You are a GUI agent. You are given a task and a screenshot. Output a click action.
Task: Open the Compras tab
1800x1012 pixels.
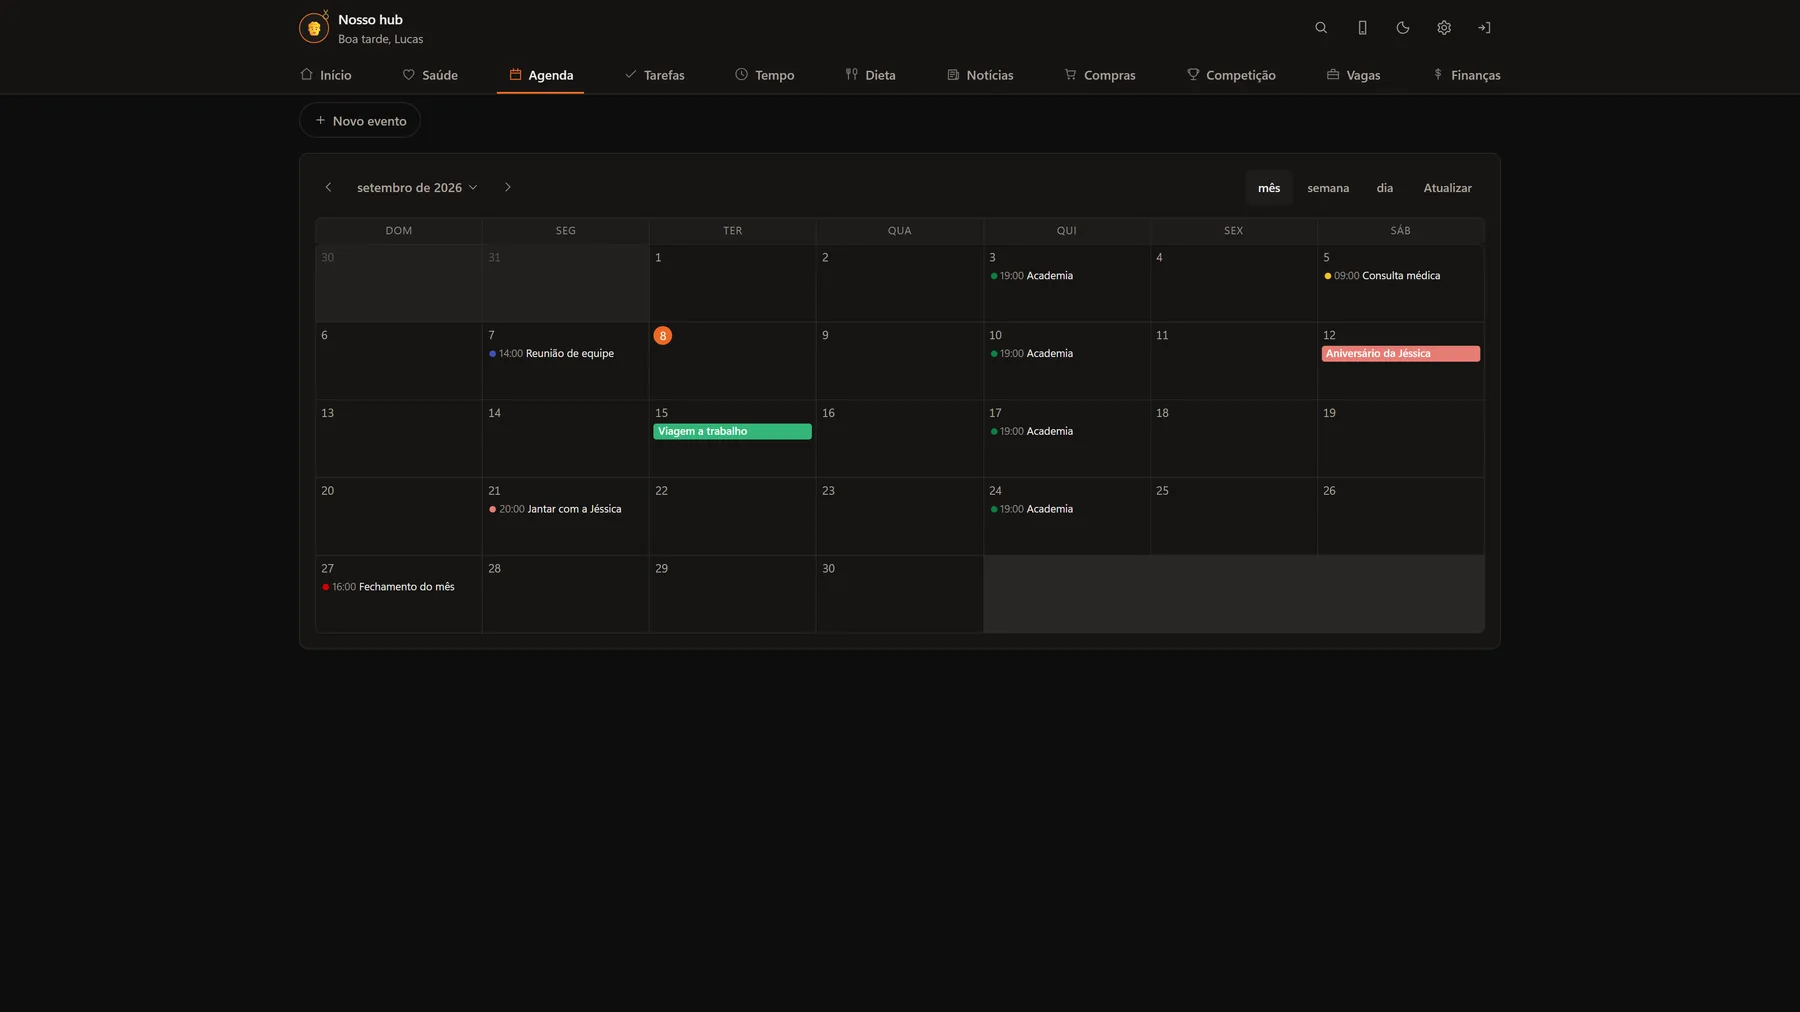click(1100, 75)
